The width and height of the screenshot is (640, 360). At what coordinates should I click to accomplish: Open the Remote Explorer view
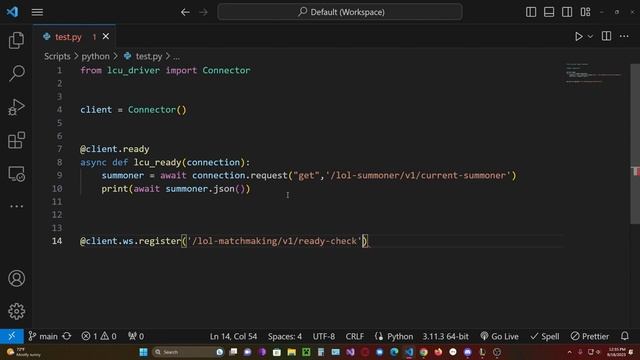pyautogui.click(x=16, y=174)
